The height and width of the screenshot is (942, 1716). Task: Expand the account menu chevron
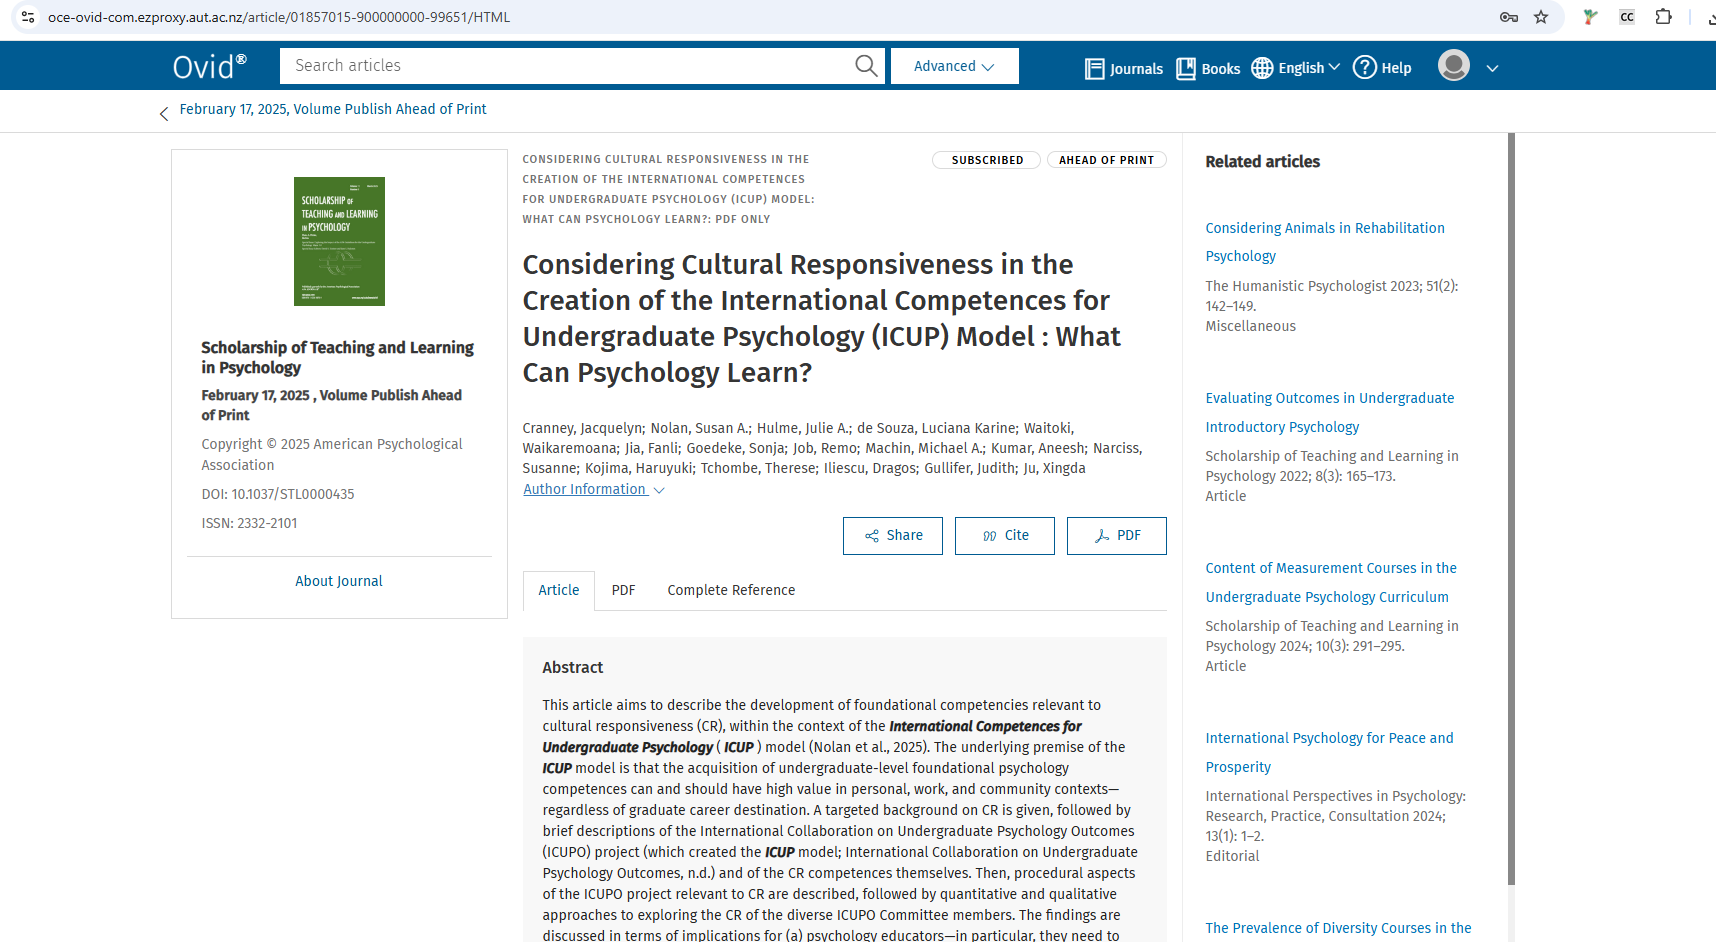click(x=1492, y=68)
